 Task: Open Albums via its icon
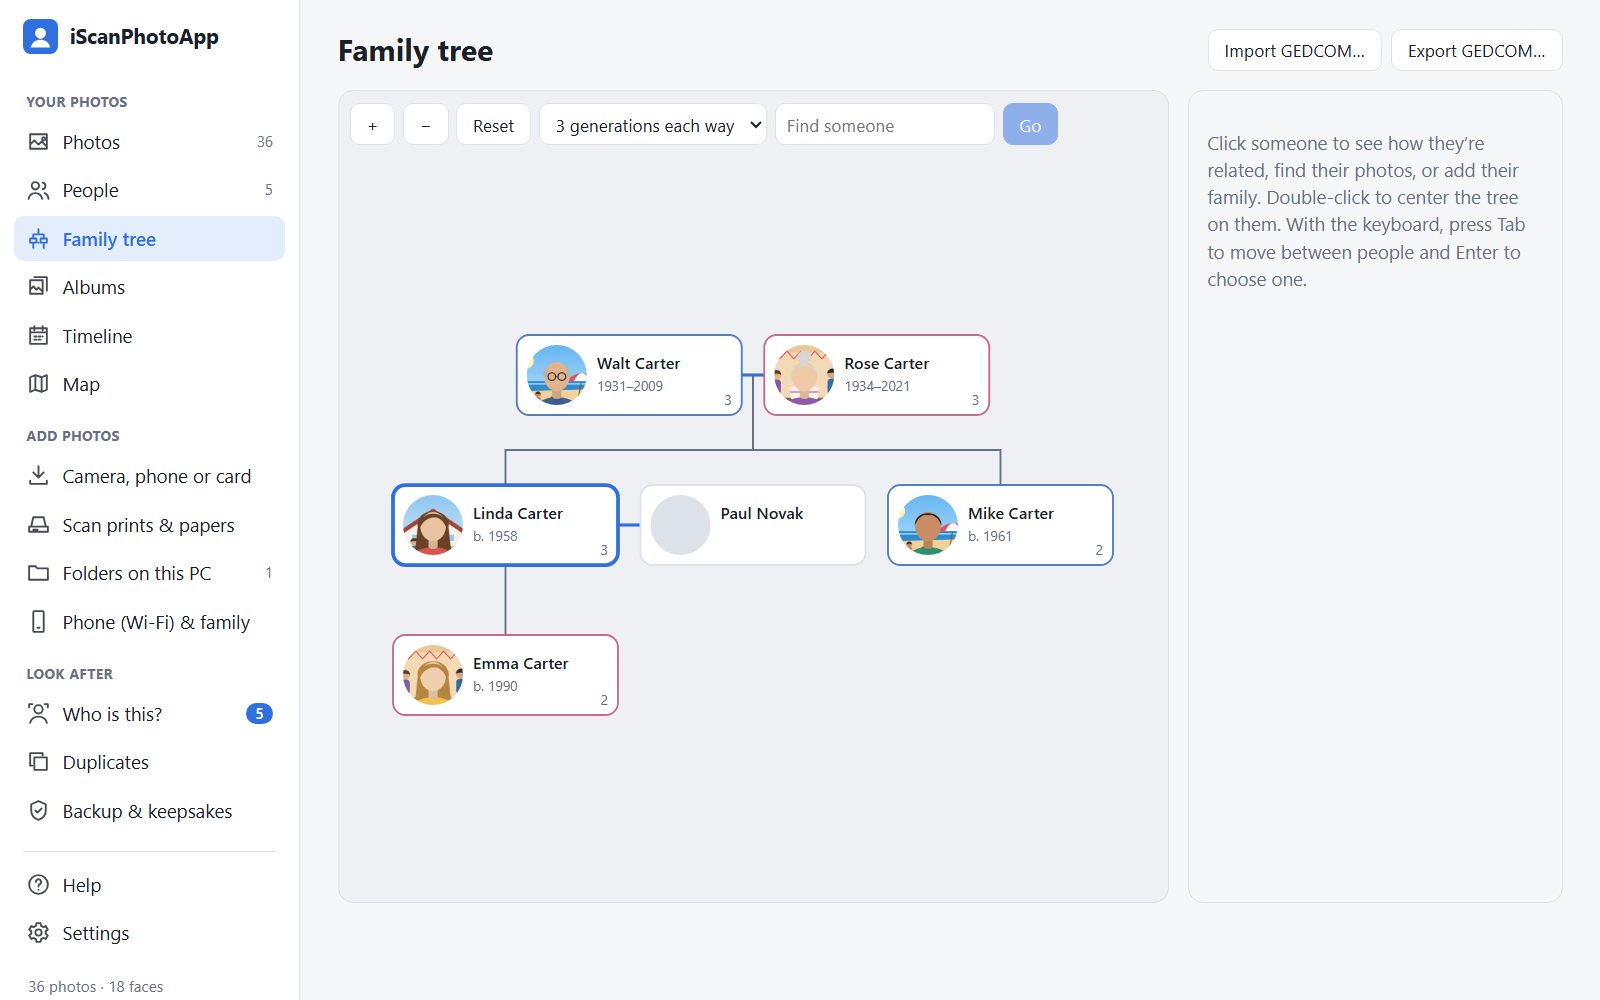[38, 287]
